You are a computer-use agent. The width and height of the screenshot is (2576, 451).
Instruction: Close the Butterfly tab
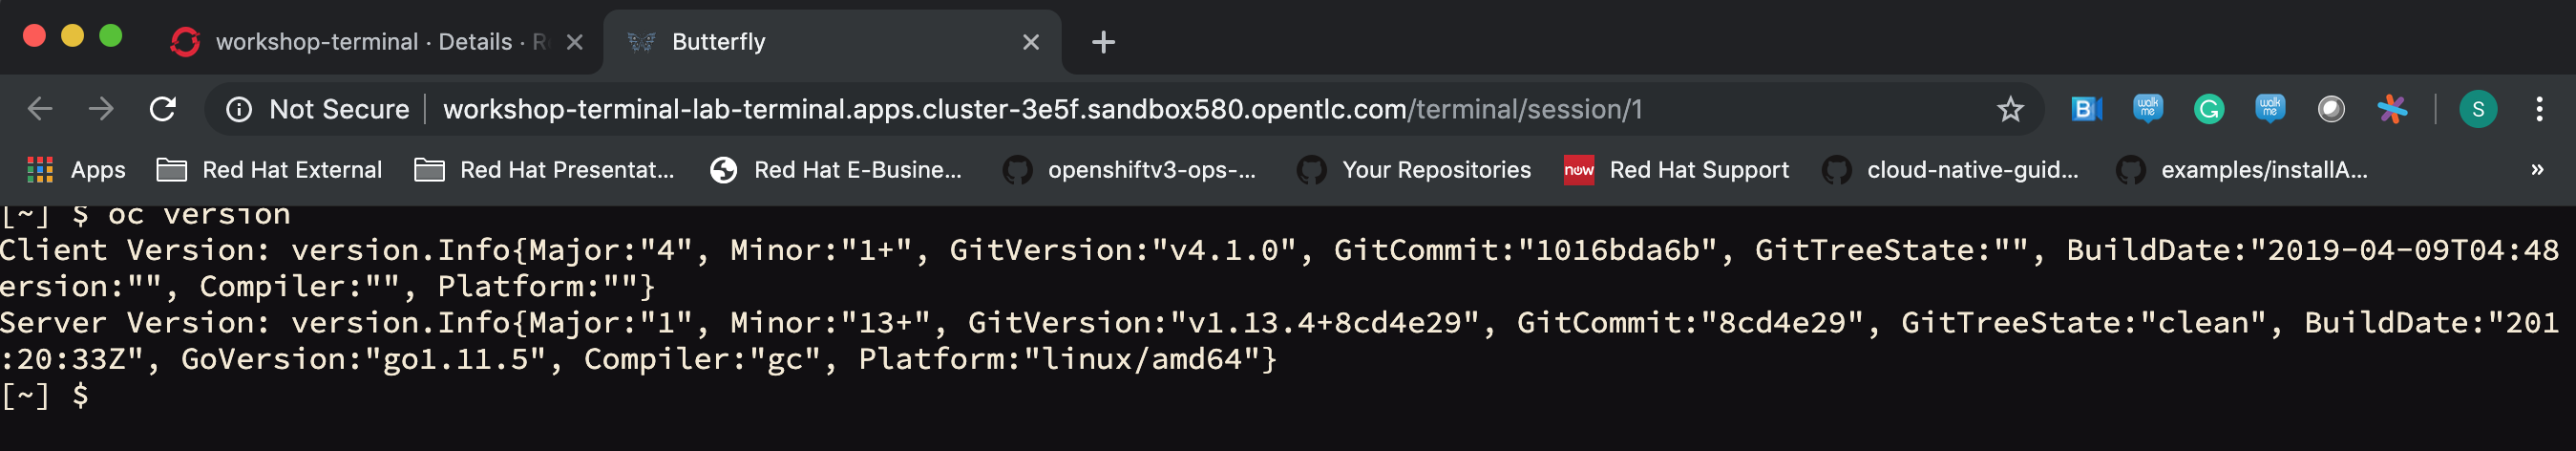click(1031, 42)
